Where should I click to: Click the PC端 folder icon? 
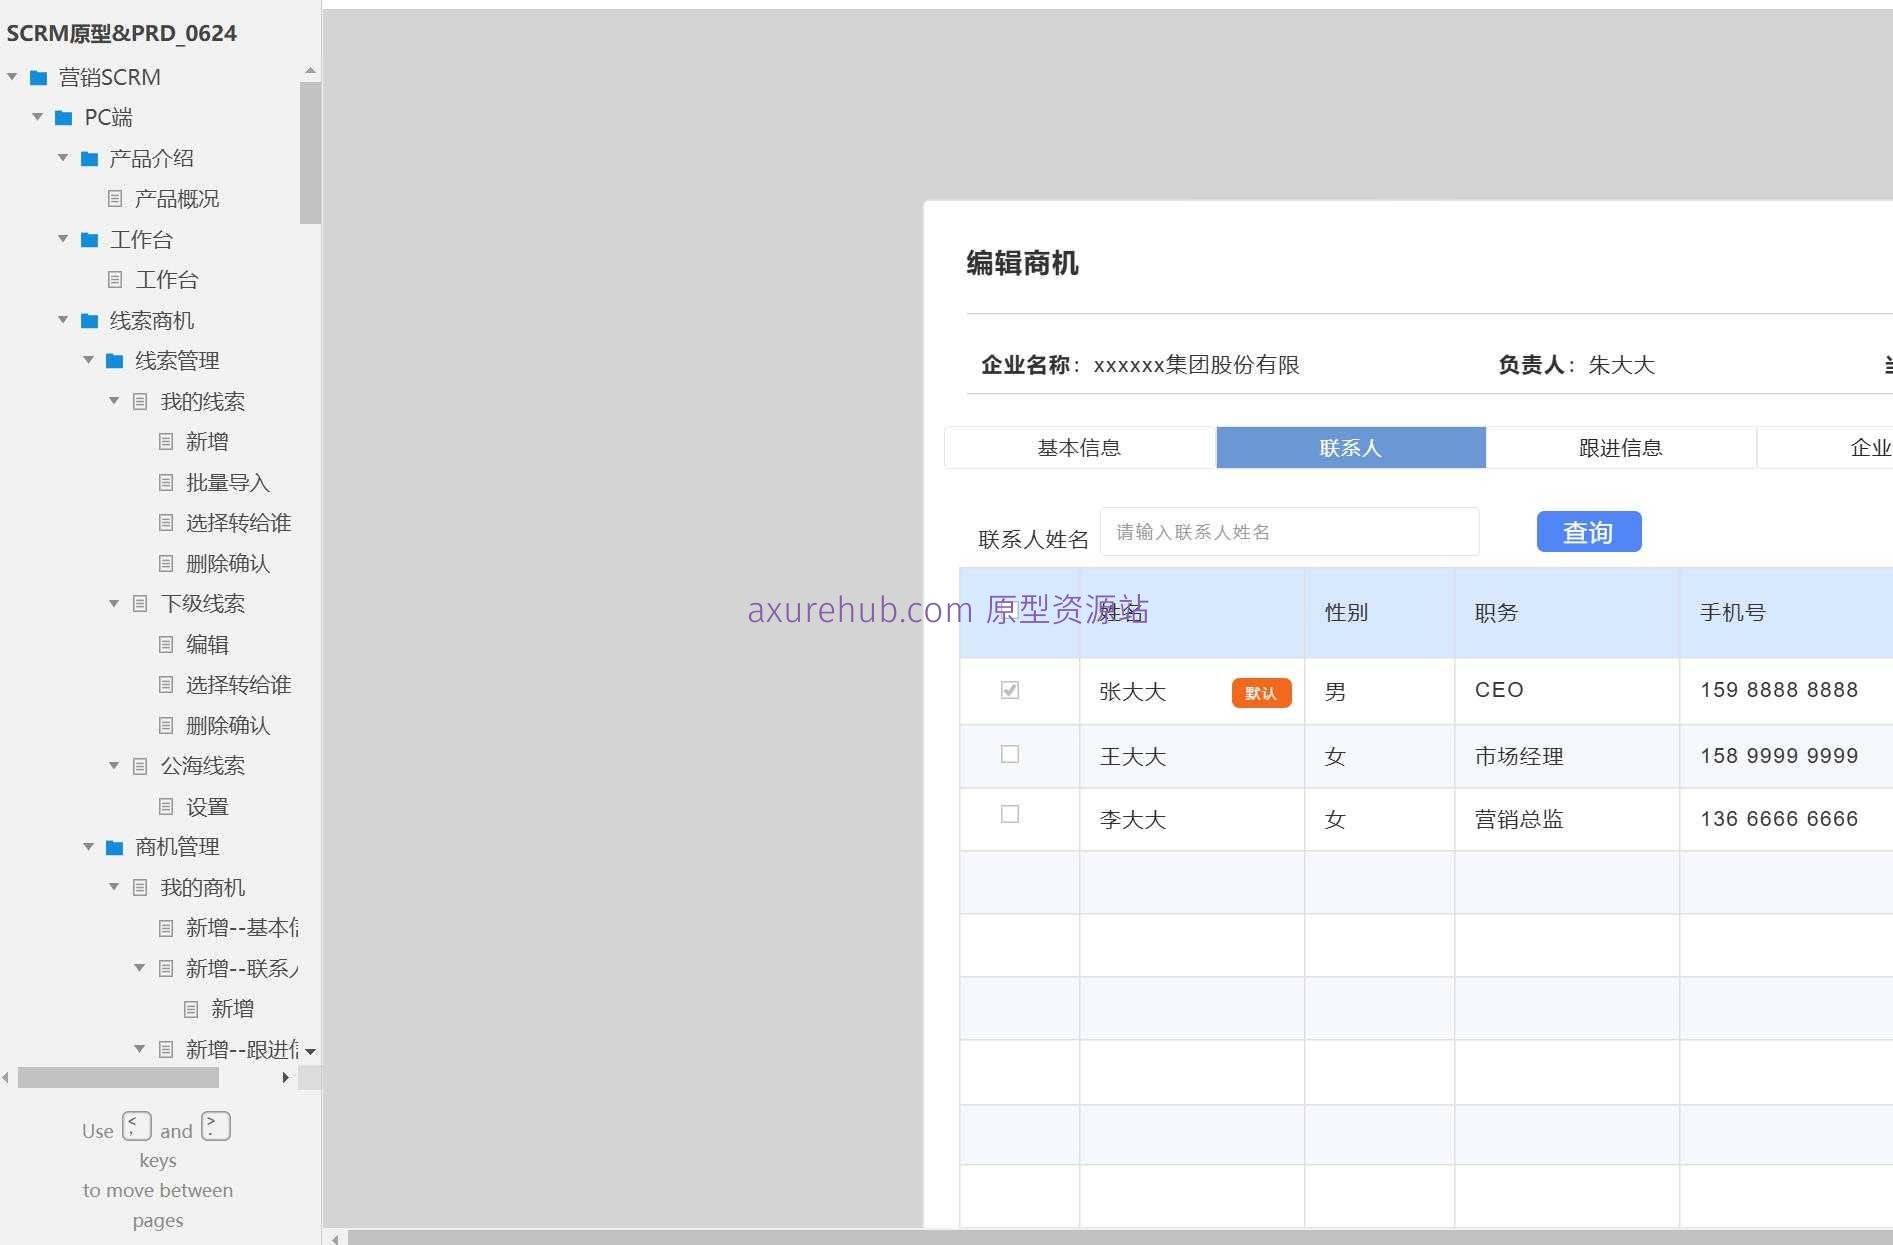(x=64, y=117)
